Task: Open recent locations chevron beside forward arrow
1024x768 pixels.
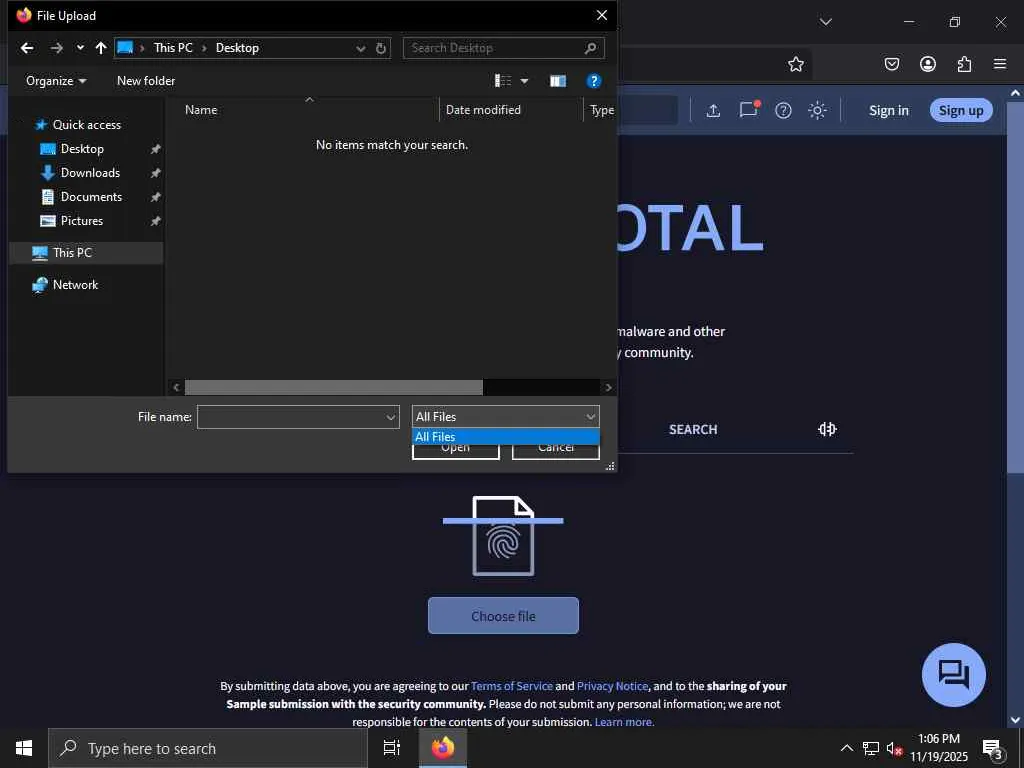Action: point(80,48)
